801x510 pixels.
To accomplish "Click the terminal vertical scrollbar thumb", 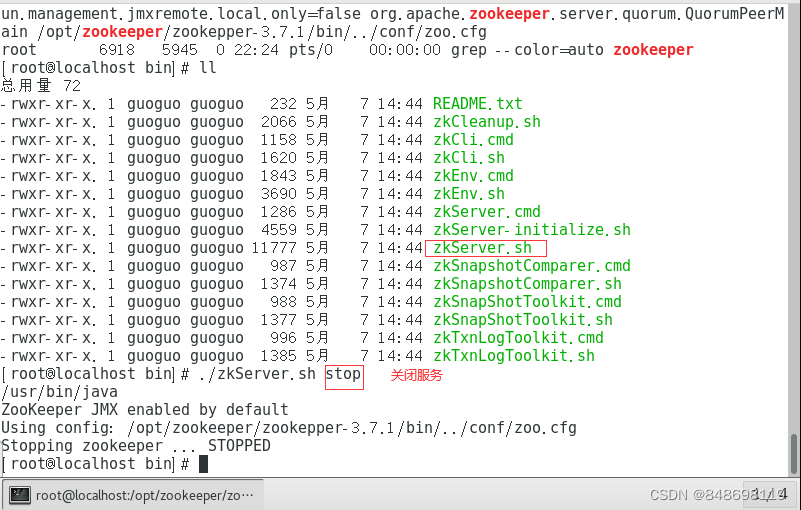I will click(793, 454).
